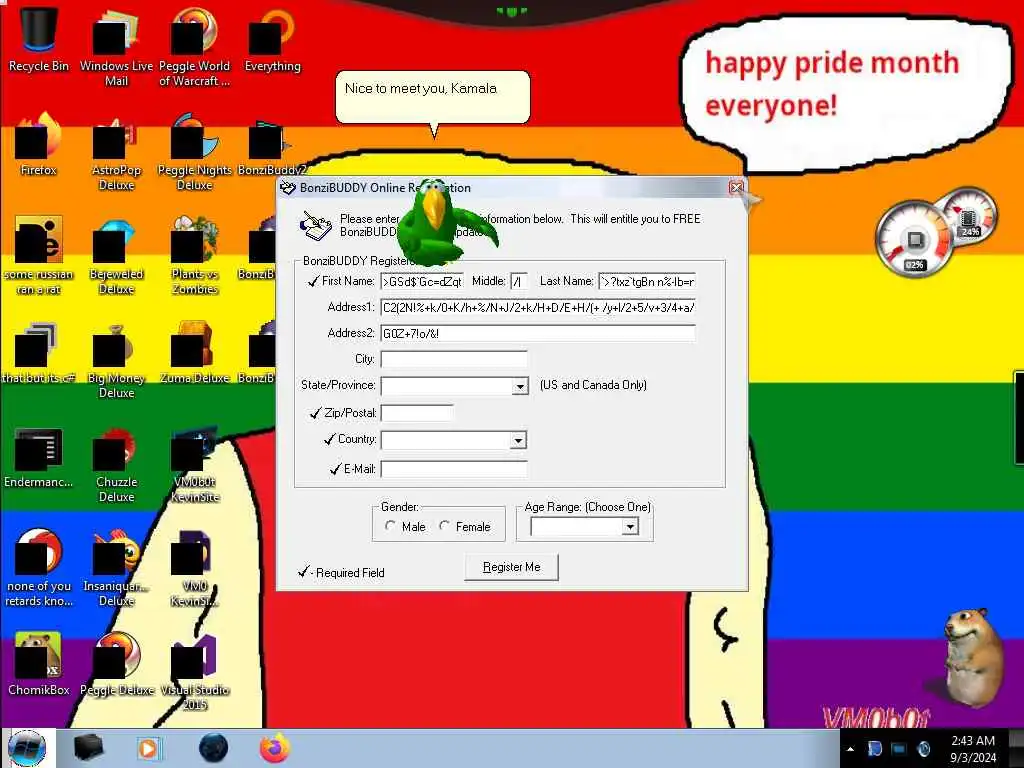This screenshot has height=768, width=1024.
Task: Open Peggle Deluxe desktop icon
Action: coord(116,664)
